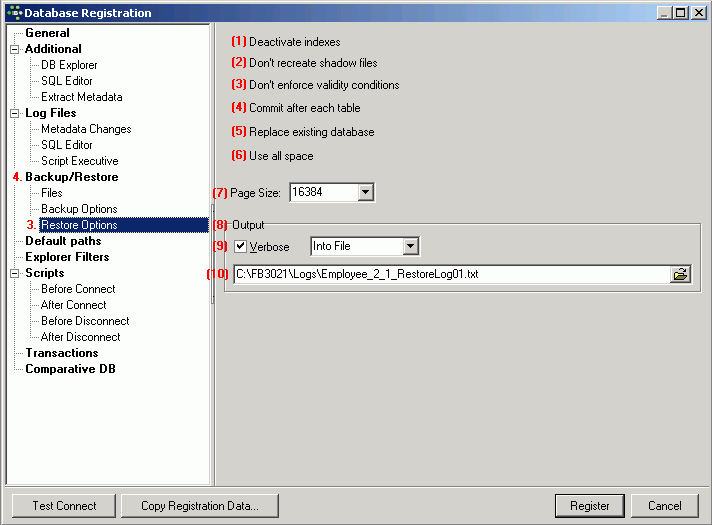The image size is (712, 525).
Task: Click the Test Connect button
Action: [x=64, y=506]
